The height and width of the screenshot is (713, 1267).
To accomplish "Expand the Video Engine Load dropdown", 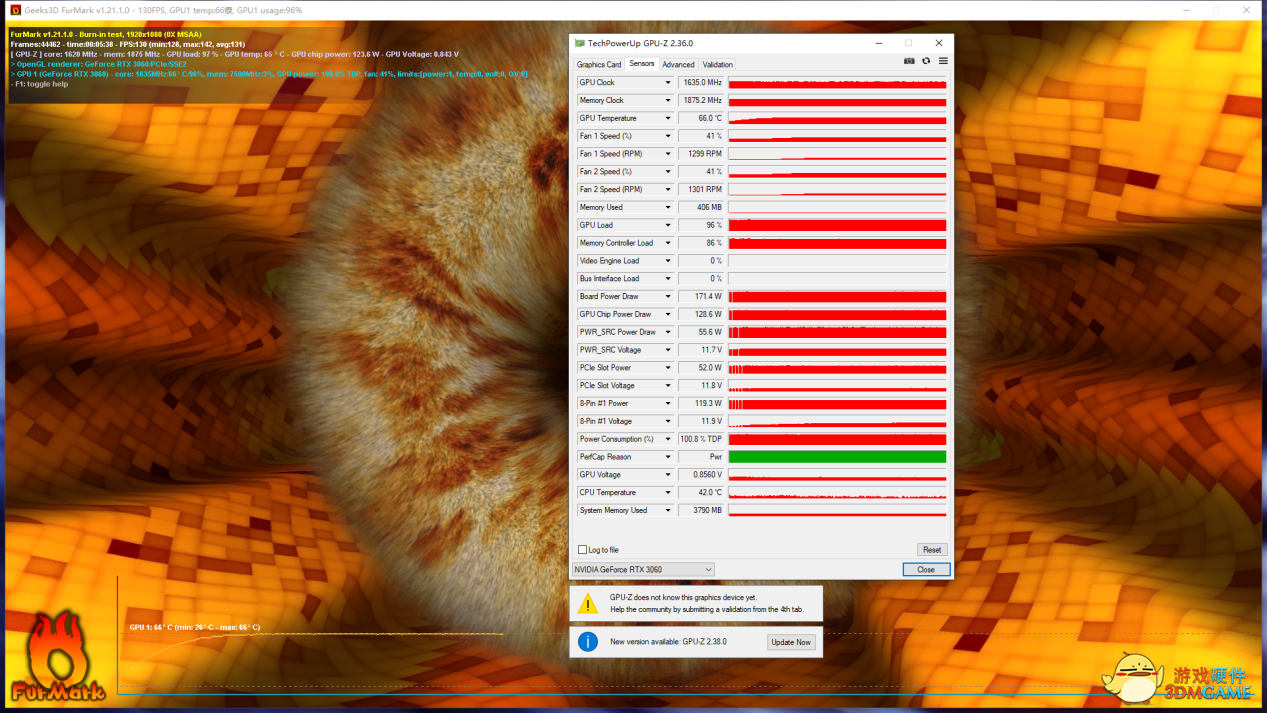I will pos(668,261).
